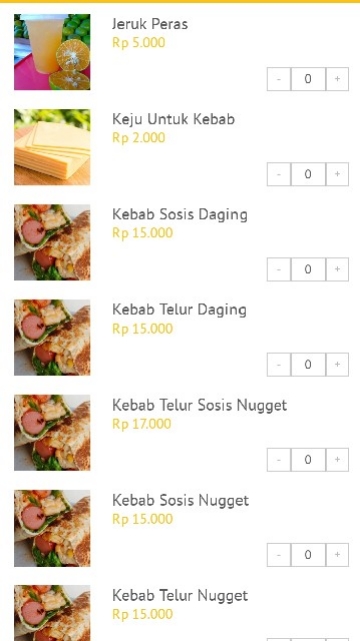The height and width of the screenshot is (641, 360).
Task: Select quantity field for Jeruk Peras
Action: coord(308,79)
